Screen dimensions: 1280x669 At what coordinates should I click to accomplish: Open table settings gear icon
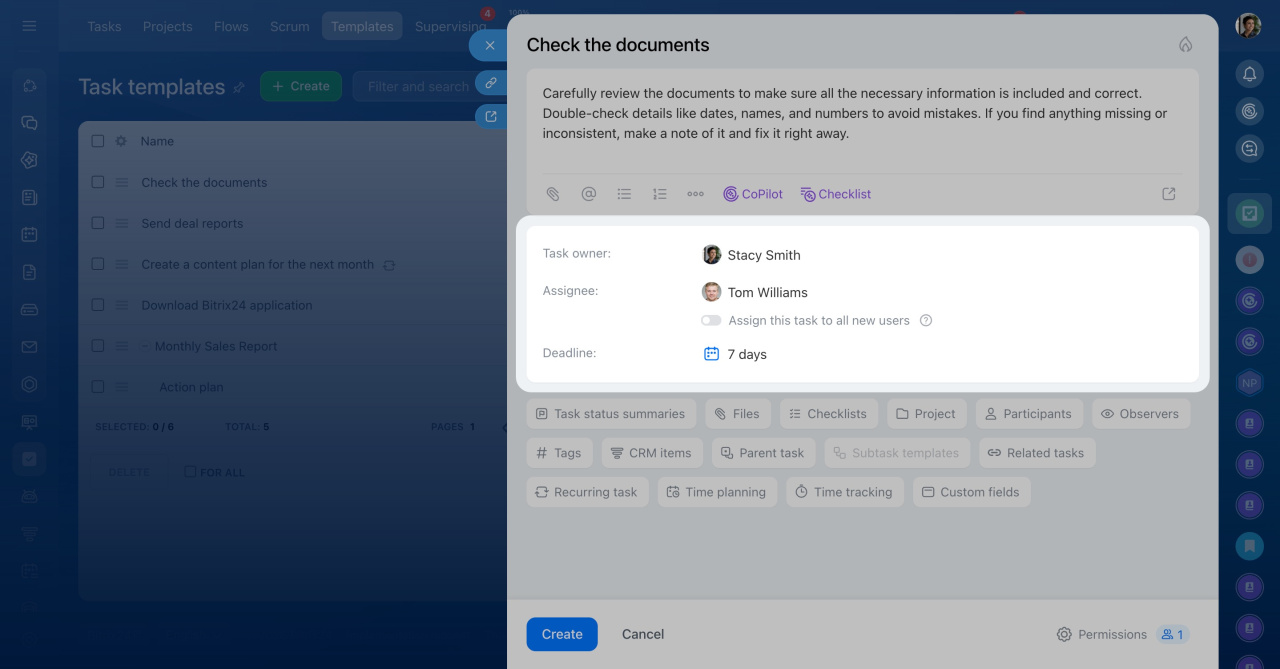121,141
